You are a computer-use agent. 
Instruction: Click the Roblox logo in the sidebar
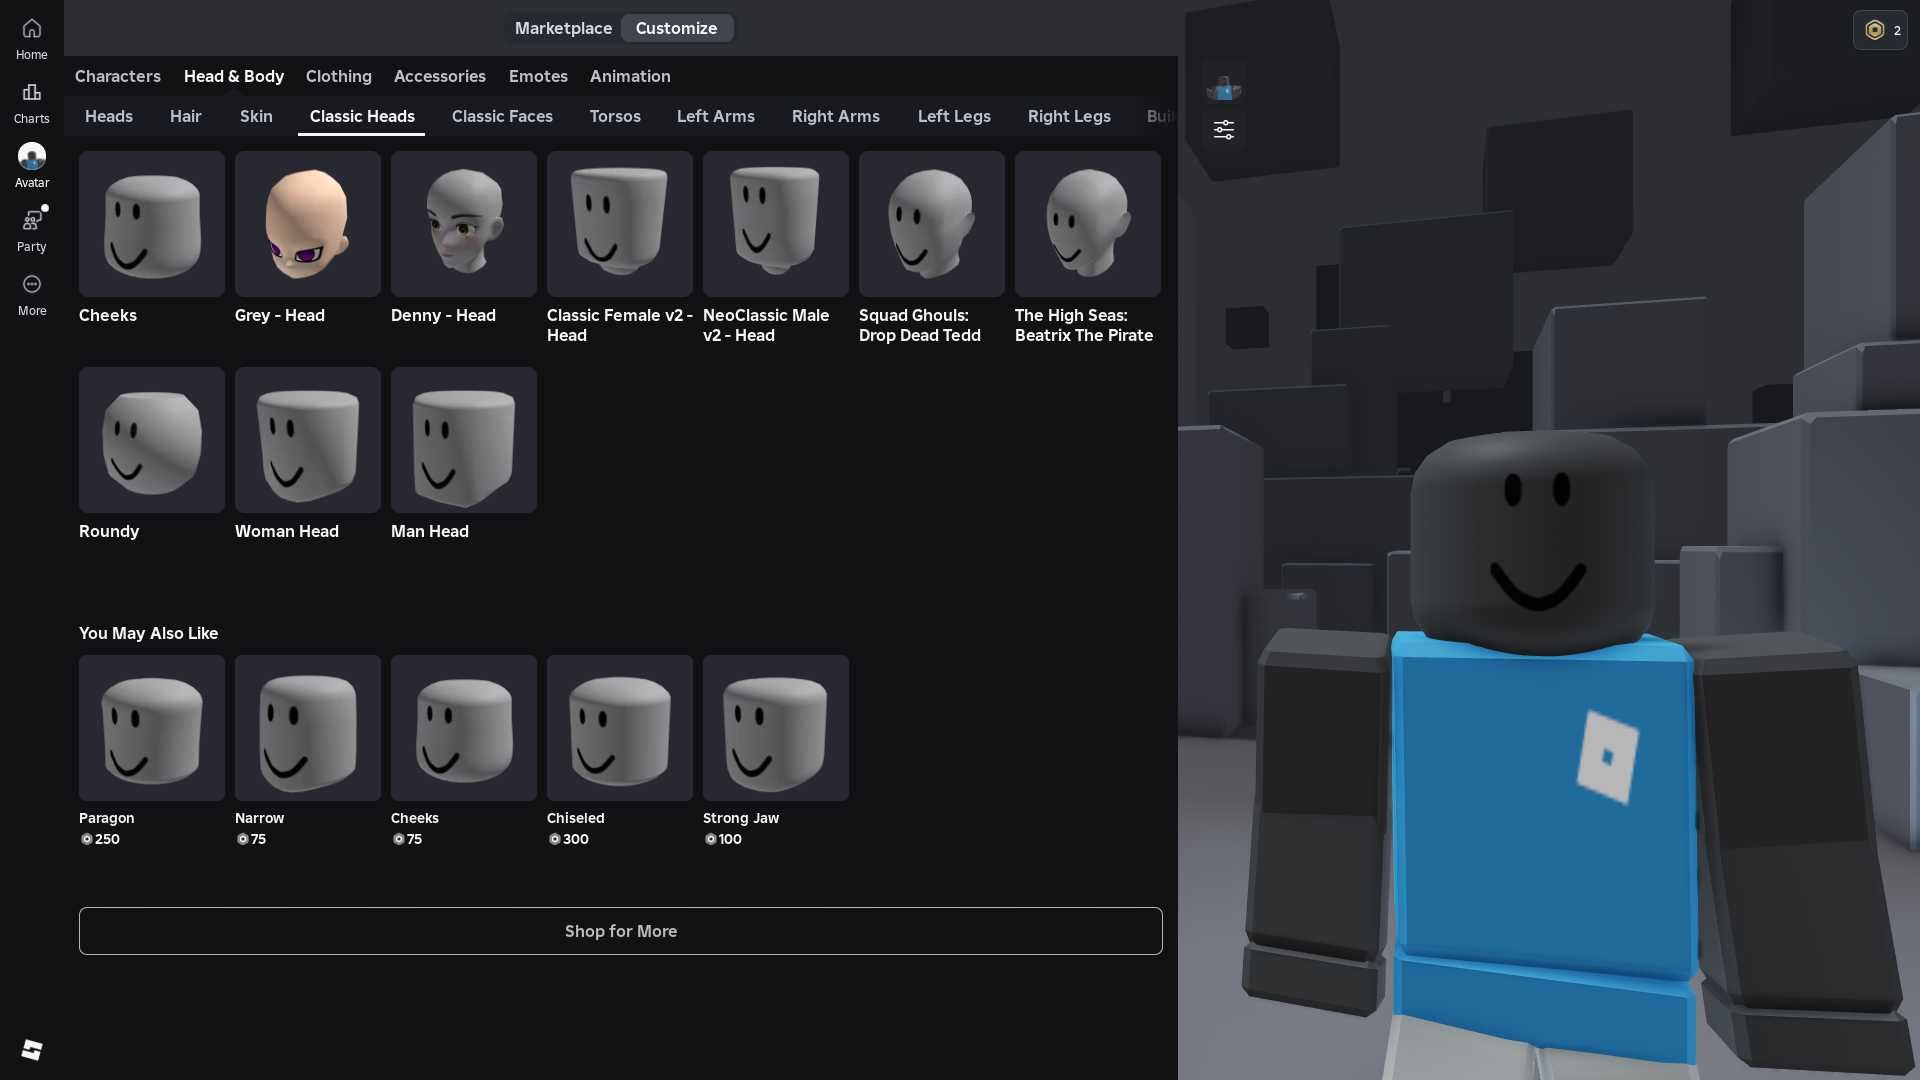(32, 1049)
